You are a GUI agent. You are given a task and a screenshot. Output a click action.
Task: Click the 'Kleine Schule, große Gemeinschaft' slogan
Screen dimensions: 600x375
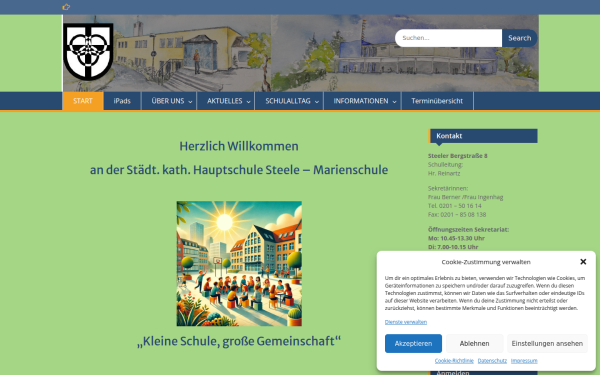point(239,341)
